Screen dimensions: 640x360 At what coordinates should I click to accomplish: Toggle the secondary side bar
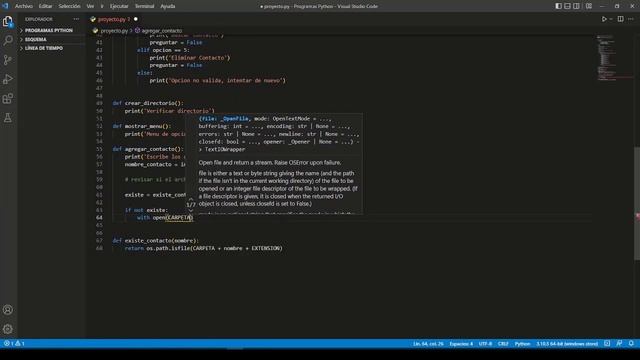576,6
